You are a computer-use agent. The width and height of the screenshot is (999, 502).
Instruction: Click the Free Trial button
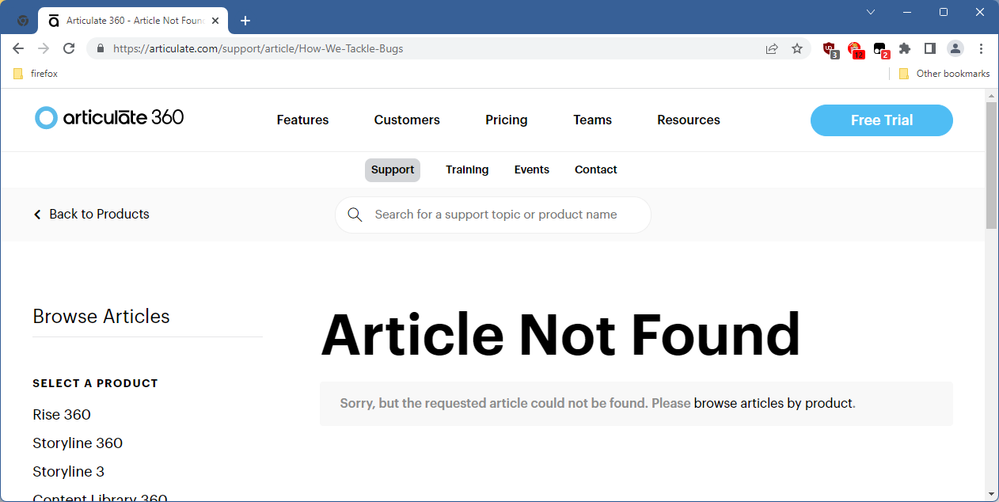(881, 120)
